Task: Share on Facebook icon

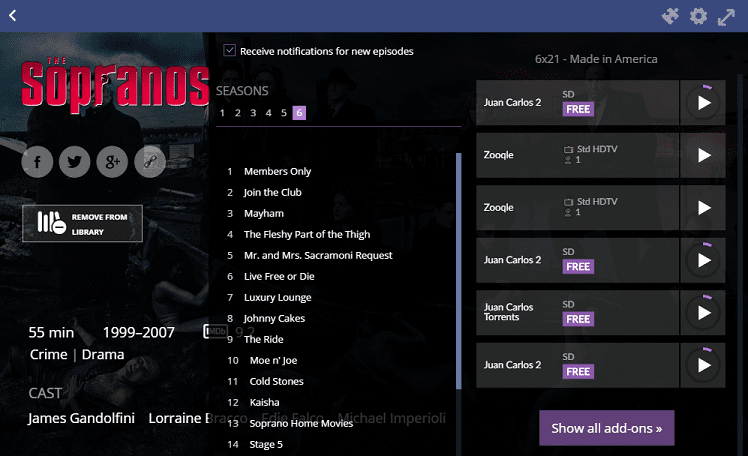Action: tap(37, 162)
